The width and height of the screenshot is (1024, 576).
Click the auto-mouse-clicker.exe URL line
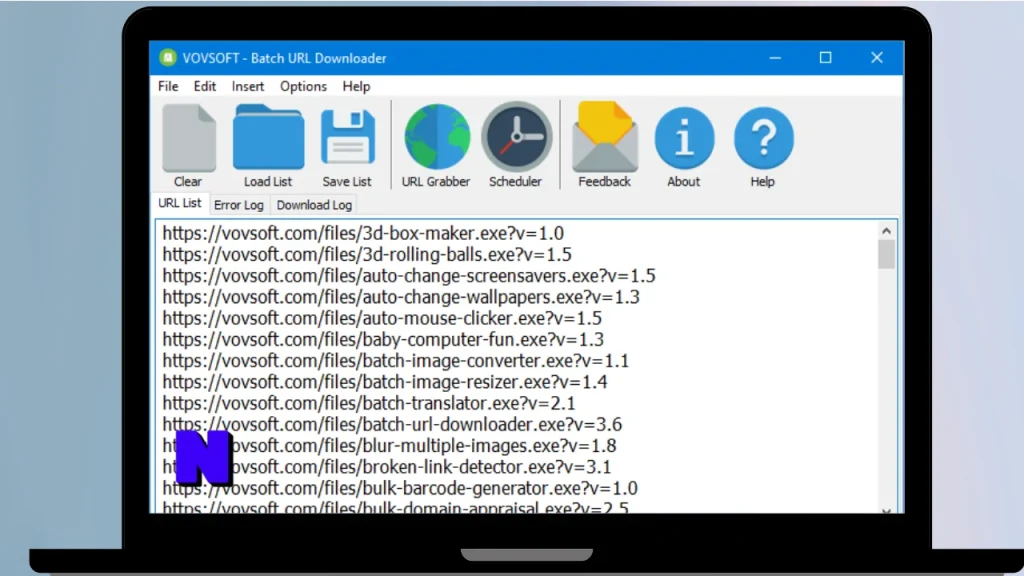click(382, 318)
